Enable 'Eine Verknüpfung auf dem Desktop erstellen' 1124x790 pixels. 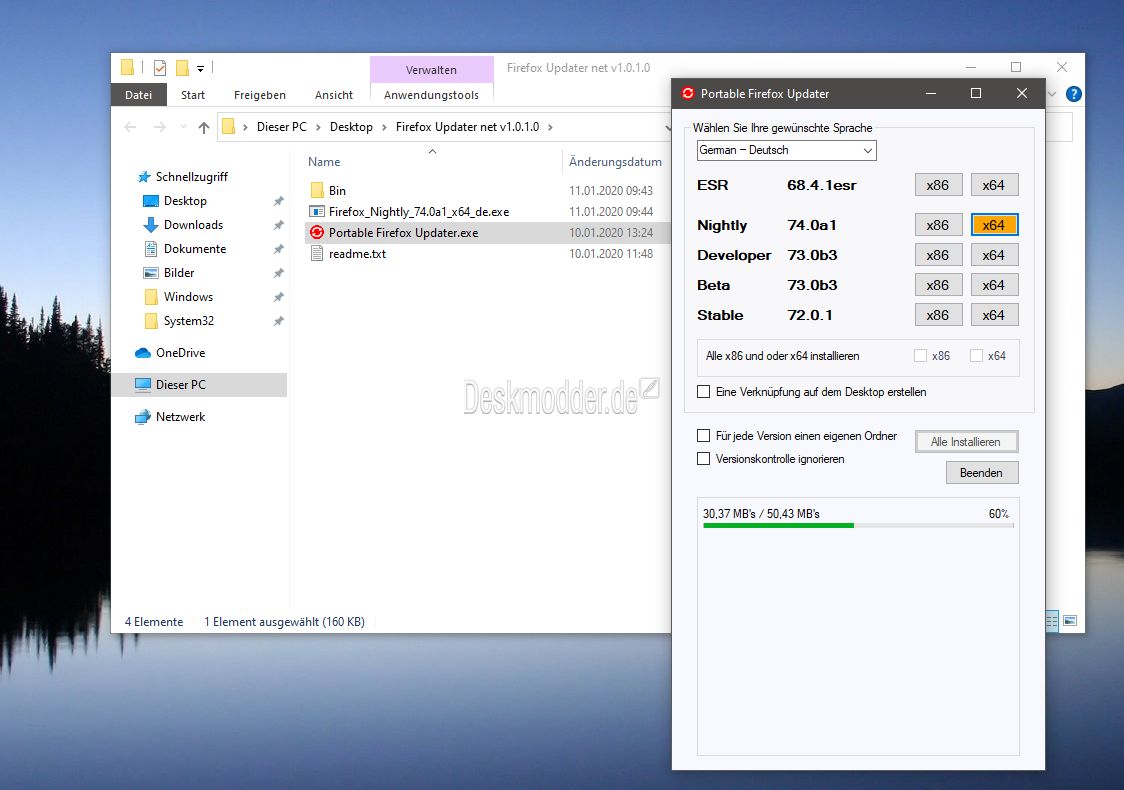point(704,392)
